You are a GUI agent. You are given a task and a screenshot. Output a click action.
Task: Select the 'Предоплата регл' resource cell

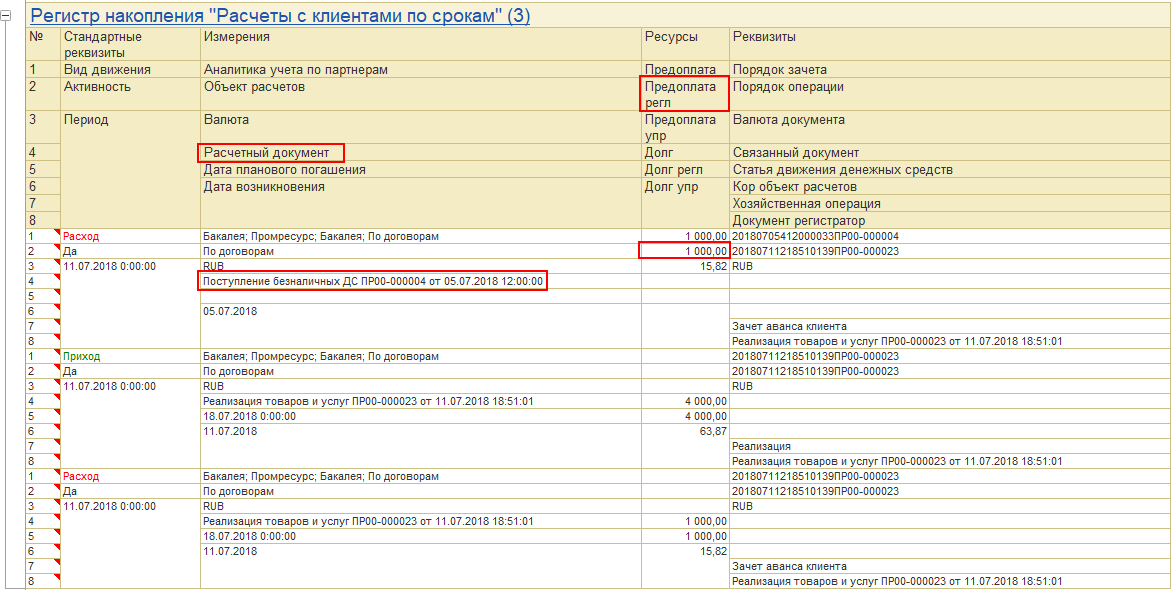(685, 94)
